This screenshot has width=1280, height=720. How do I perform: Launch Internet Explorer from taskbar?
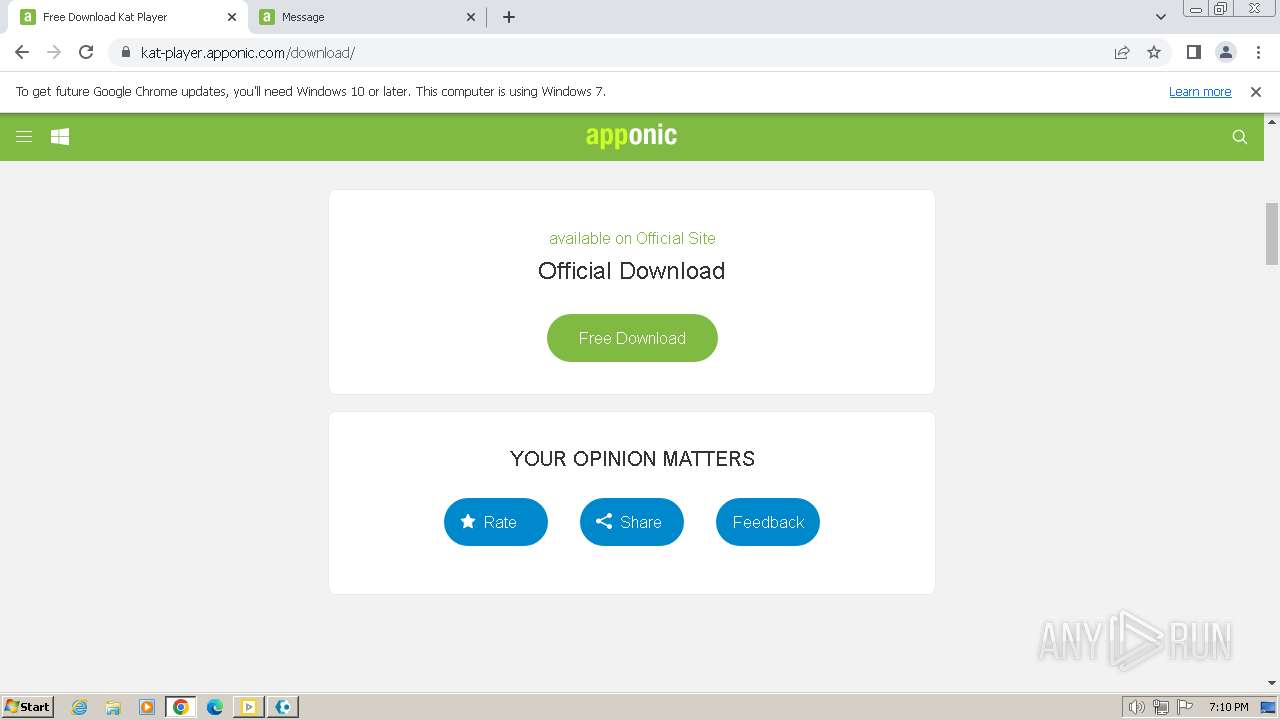tap(80, 707)
